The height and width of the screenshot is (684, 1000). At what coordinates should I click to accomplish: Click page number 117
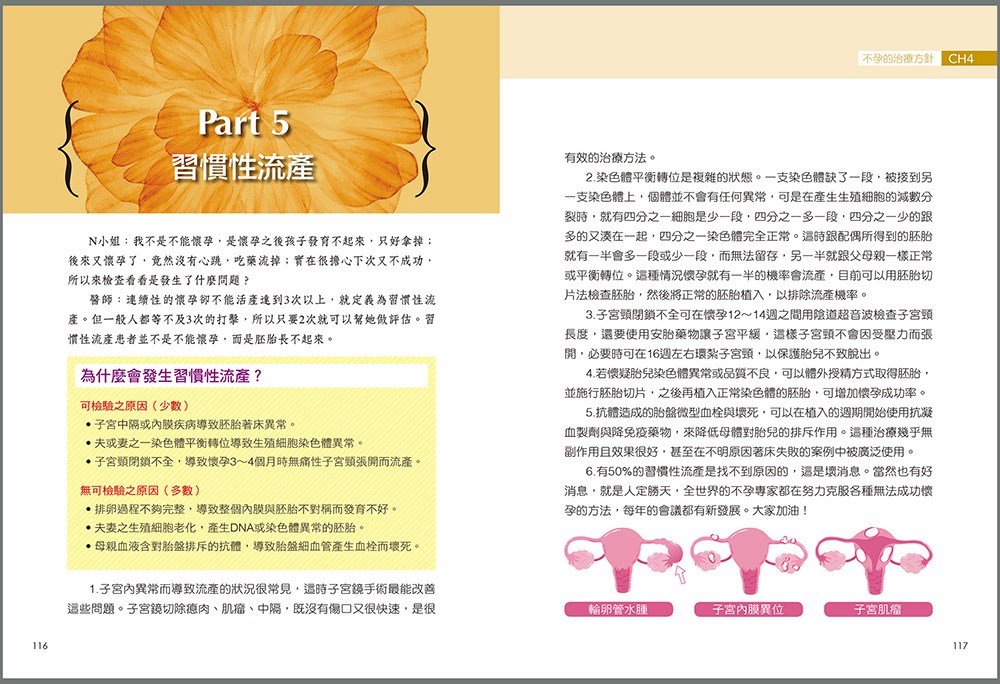tap(960, 646)
